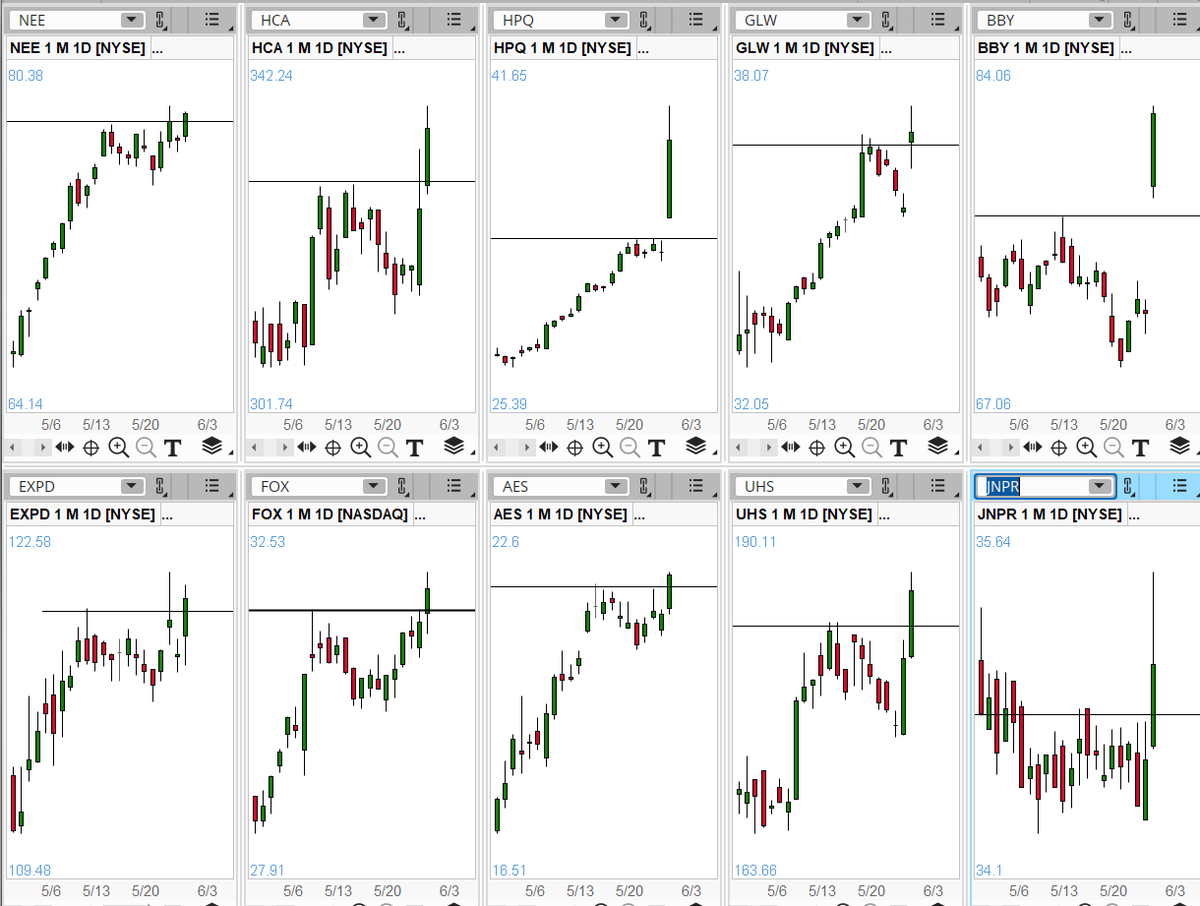Click the ellipsis button next to HPQ title
Viewport: 1200px width, 906px height.
[642, 48]
